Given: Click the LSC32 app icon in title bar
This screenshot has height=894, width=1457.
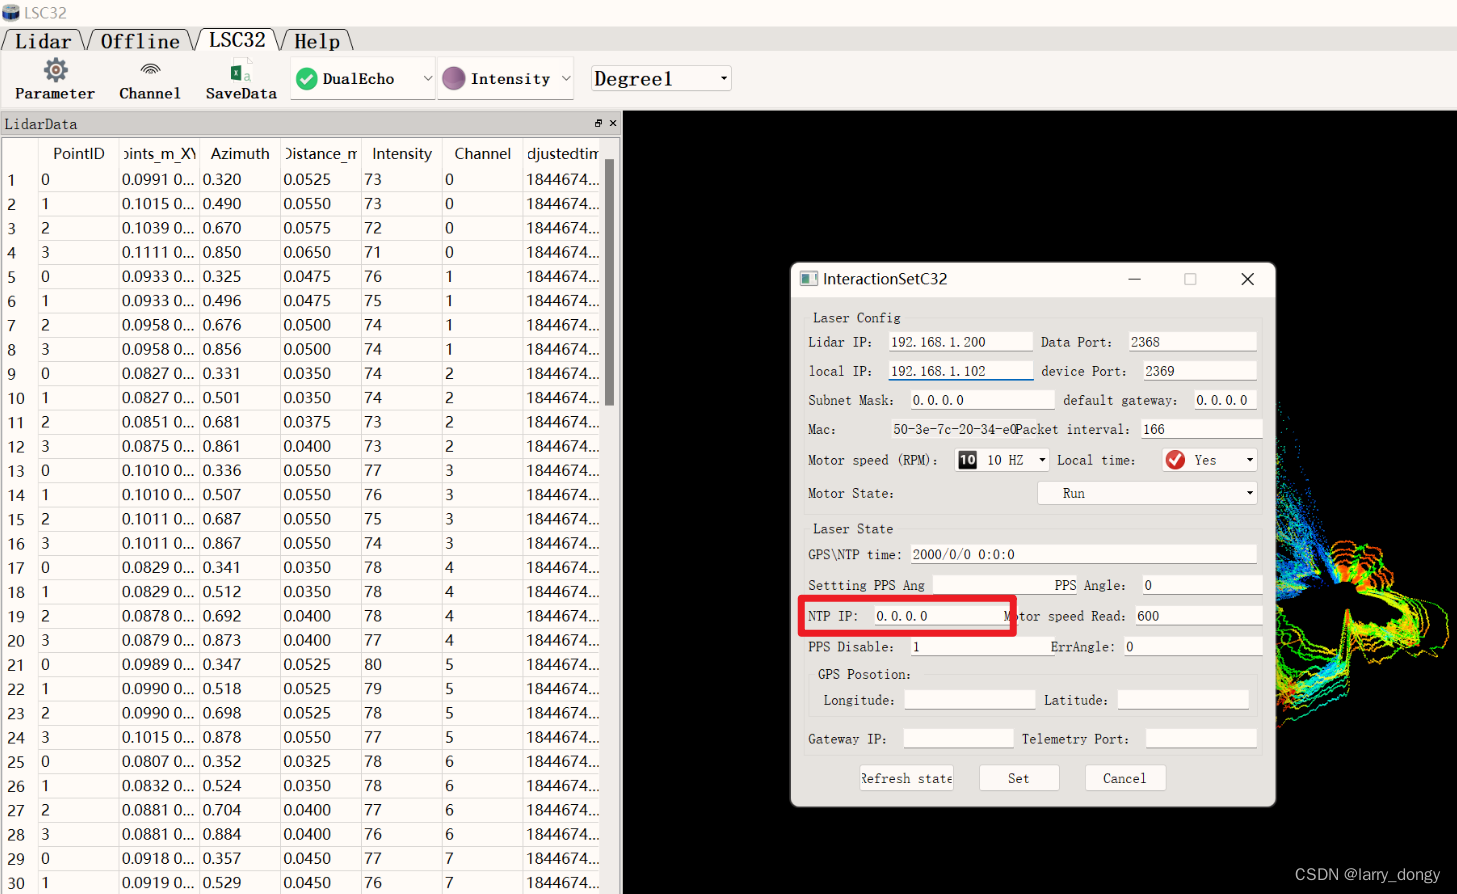Looking at the screenshot, I should [x=11, y=12].
